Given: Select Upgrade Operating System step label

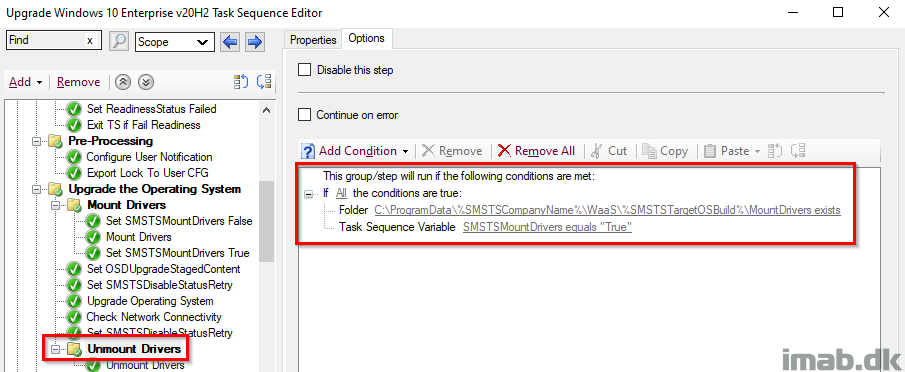Looking at the screenshot, I should point(150,301).
